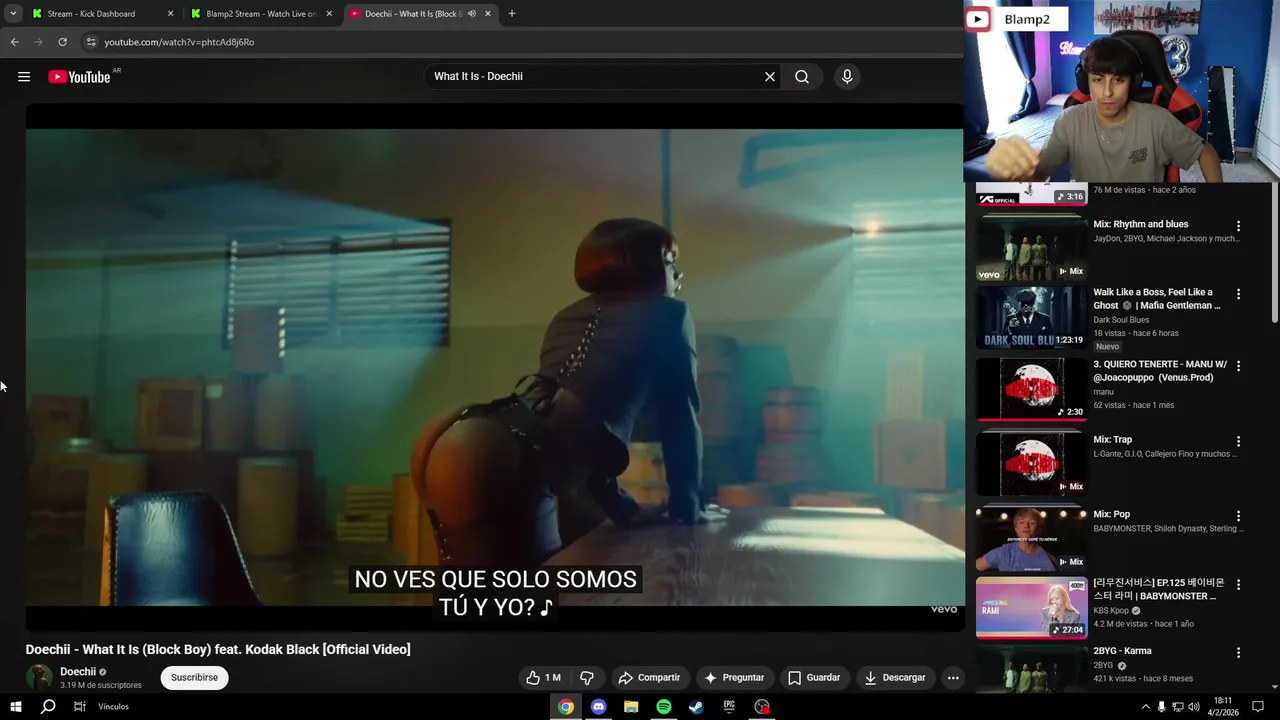Open the QUIERO TENERTE thumbnail
This screenshot has width=1280, height=720.
(x=1031, y=389)
